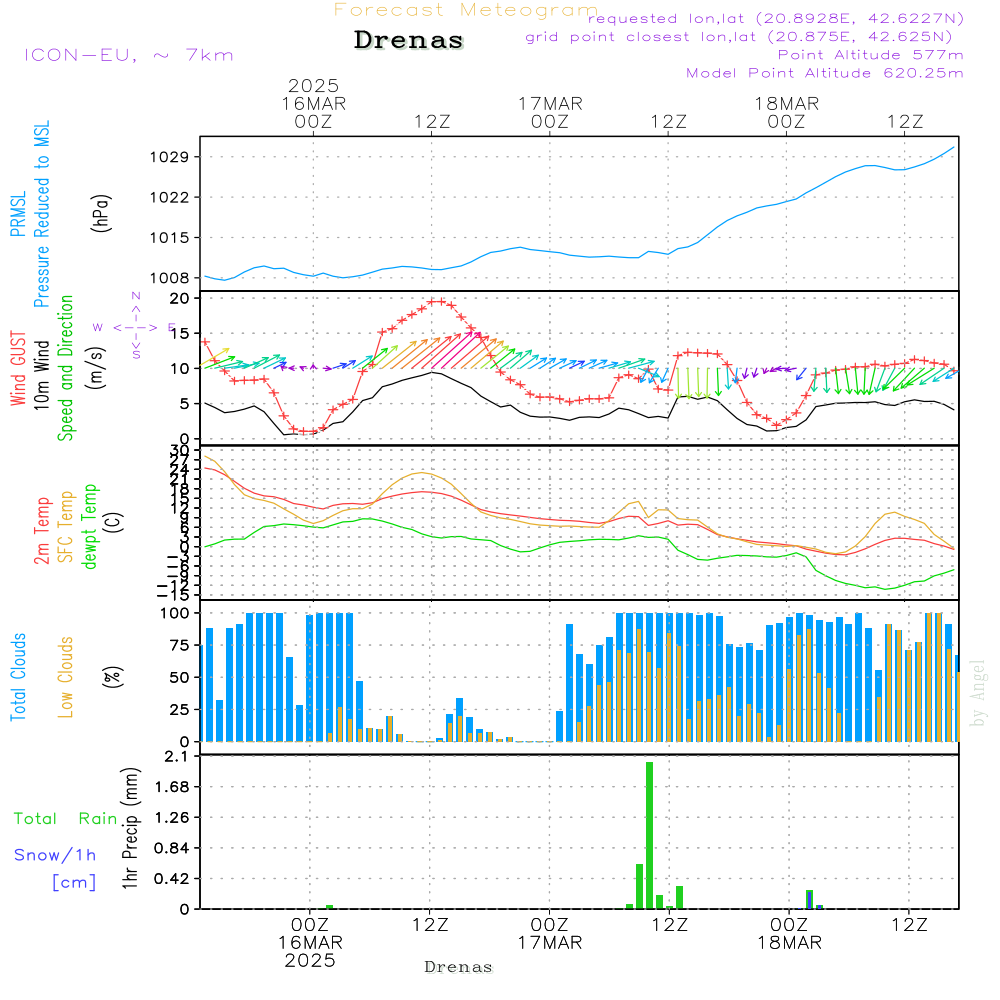1000x1000 pixels.
Task: Select the orange 'SFC Temp' label
Action: click(66, 527)
